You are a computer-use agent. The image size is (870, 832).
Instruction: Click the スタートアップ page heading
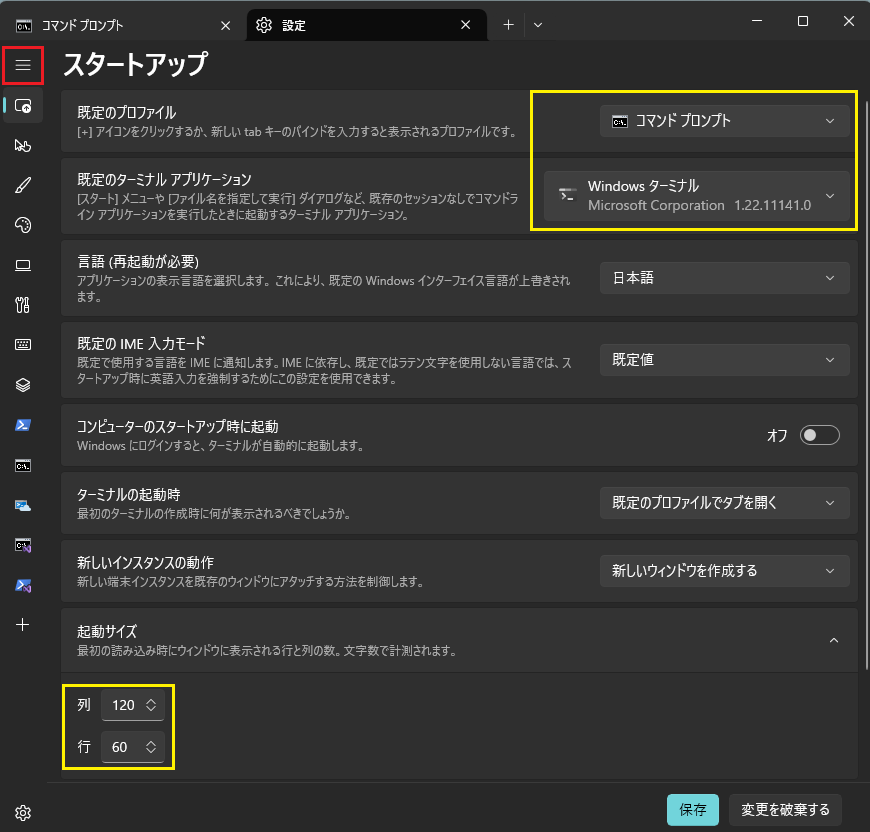click(136, 64)
